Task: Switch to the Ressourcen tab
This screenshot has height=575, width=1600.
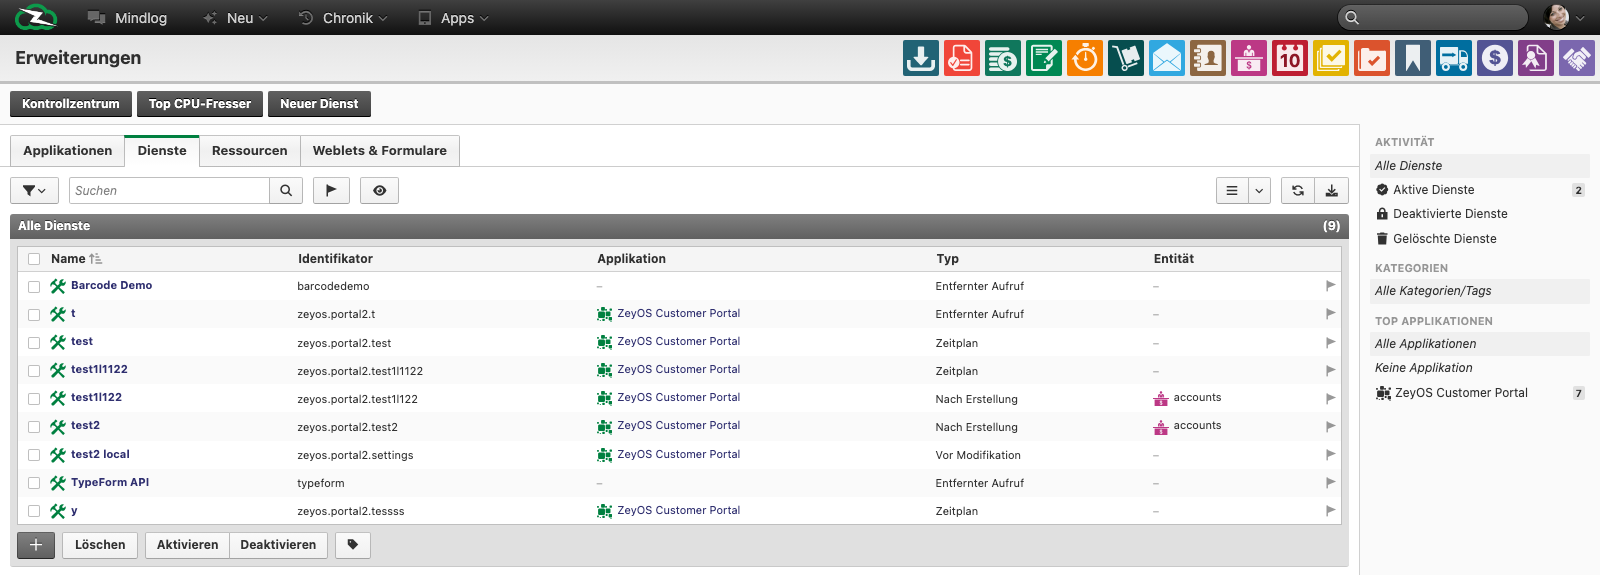Action: (x=250, y=151)
